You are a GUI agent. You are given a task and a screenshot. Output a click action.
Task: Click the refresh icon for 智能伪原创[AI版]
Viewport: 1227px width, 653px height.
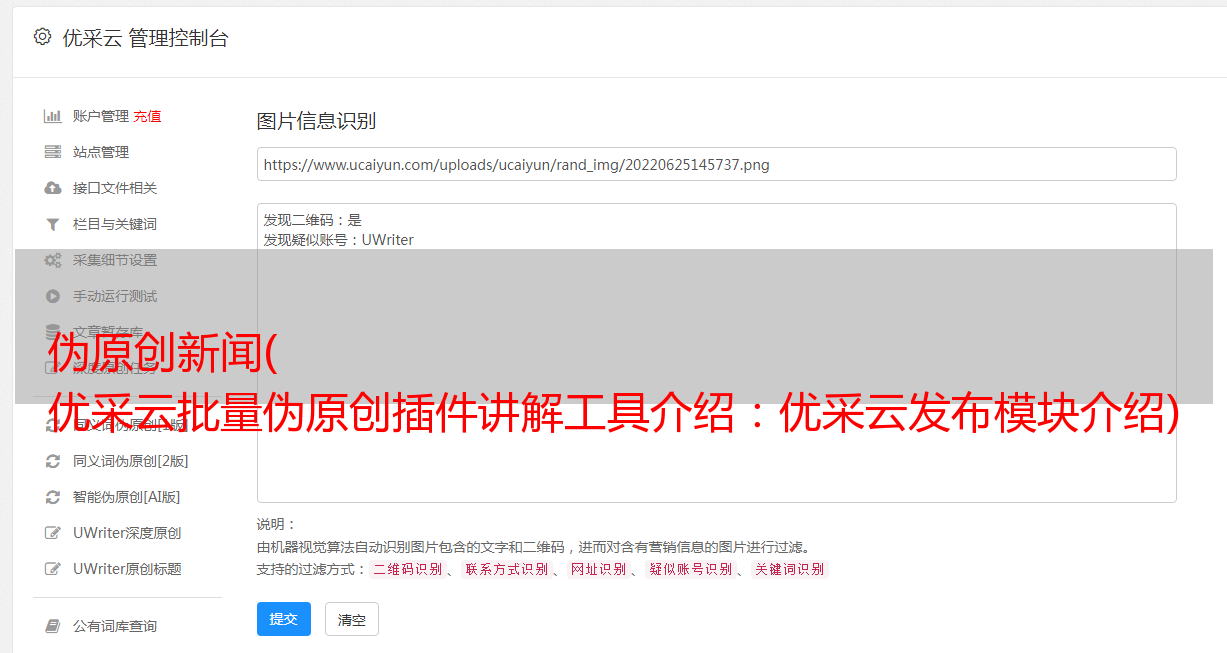(x=53, y=497)
